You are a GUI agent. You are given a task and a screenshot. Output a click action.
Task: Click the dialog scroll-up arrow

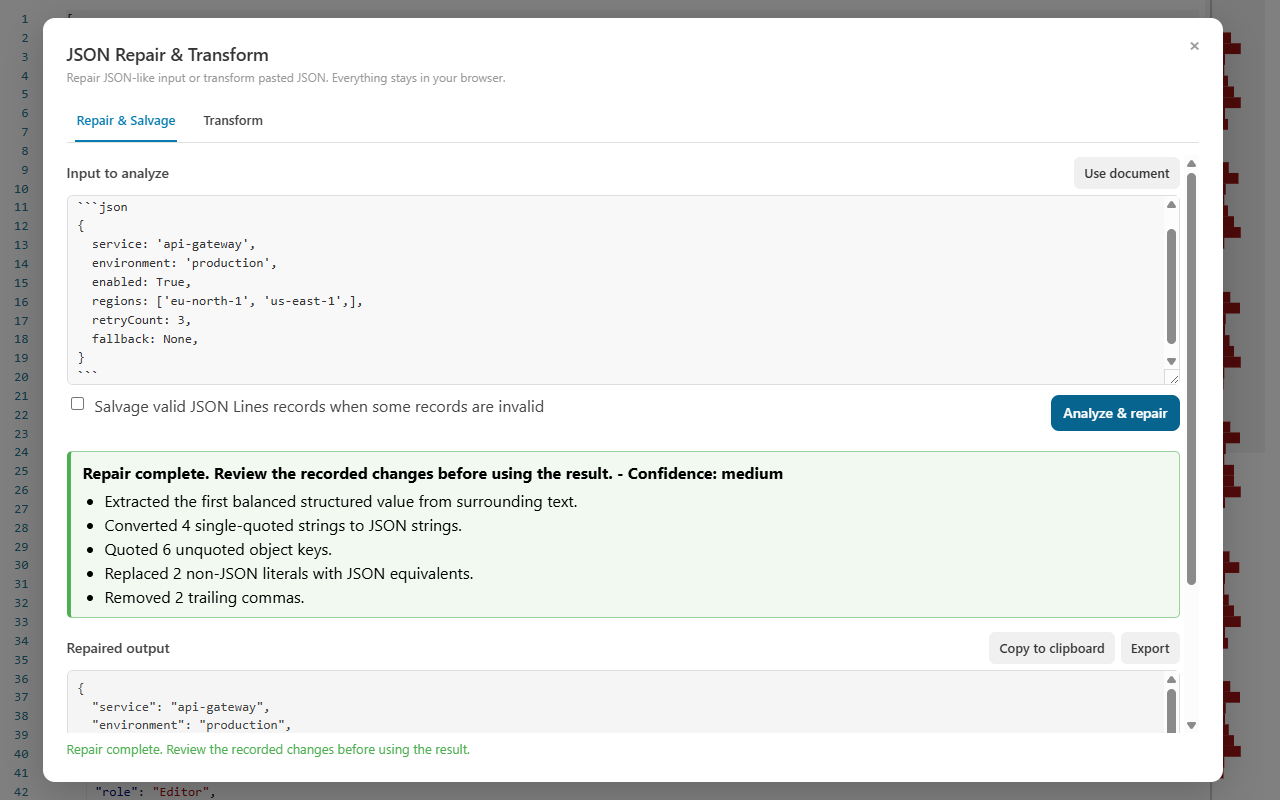(x=1191, y=164)
